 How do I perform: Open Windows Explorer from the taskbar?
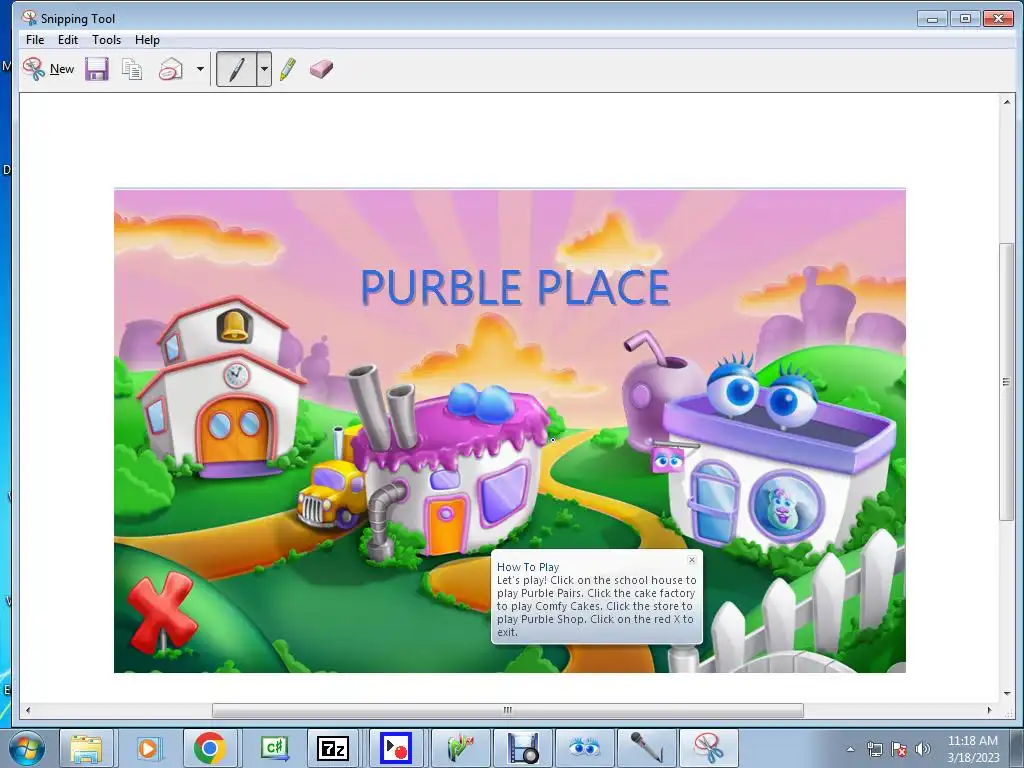[87, 748]
